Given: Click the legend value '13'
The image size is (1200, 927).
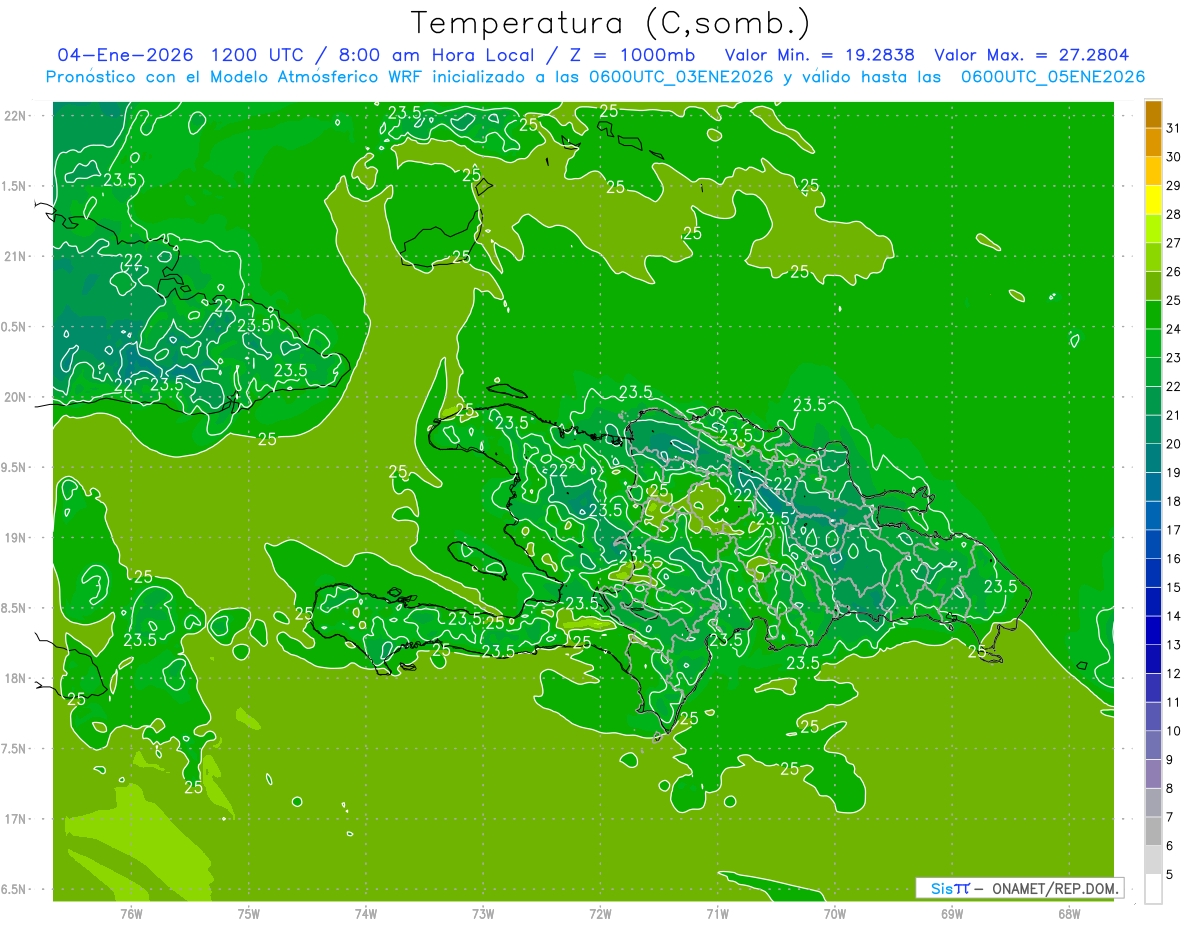Looking at the screenshot, I should (x=1174, y=645).
